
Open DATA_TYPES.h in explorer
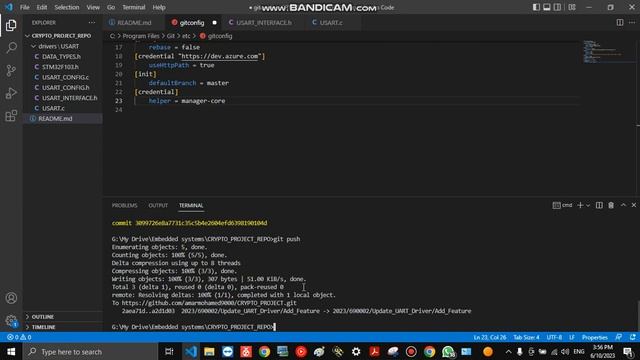tap(62, 57)
